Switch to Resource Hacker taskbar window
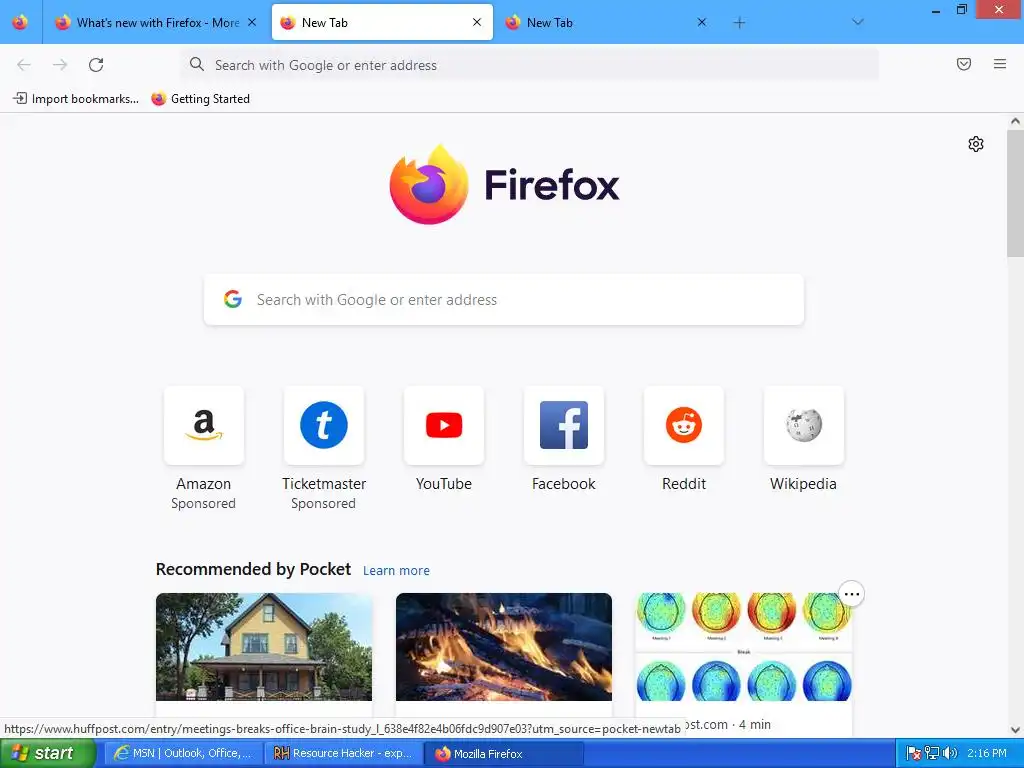The image size is (1024, 768). click(x=344, y=754)
